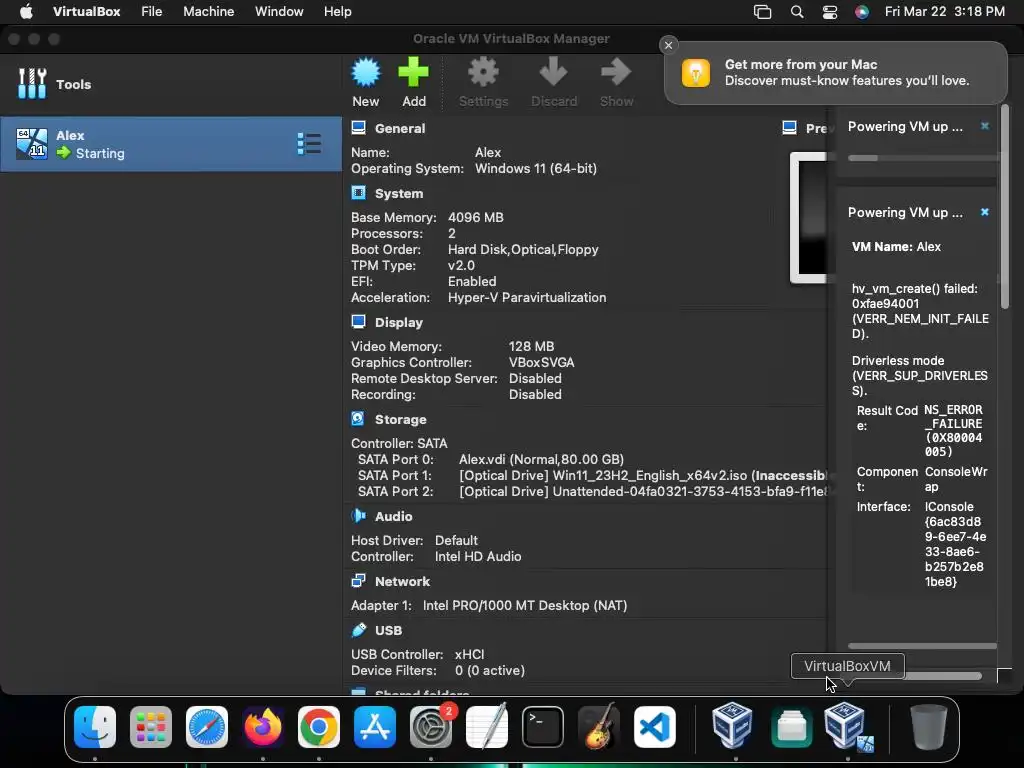
Task: Select the Alex virtual machine entry
Action: coord(171,144)
